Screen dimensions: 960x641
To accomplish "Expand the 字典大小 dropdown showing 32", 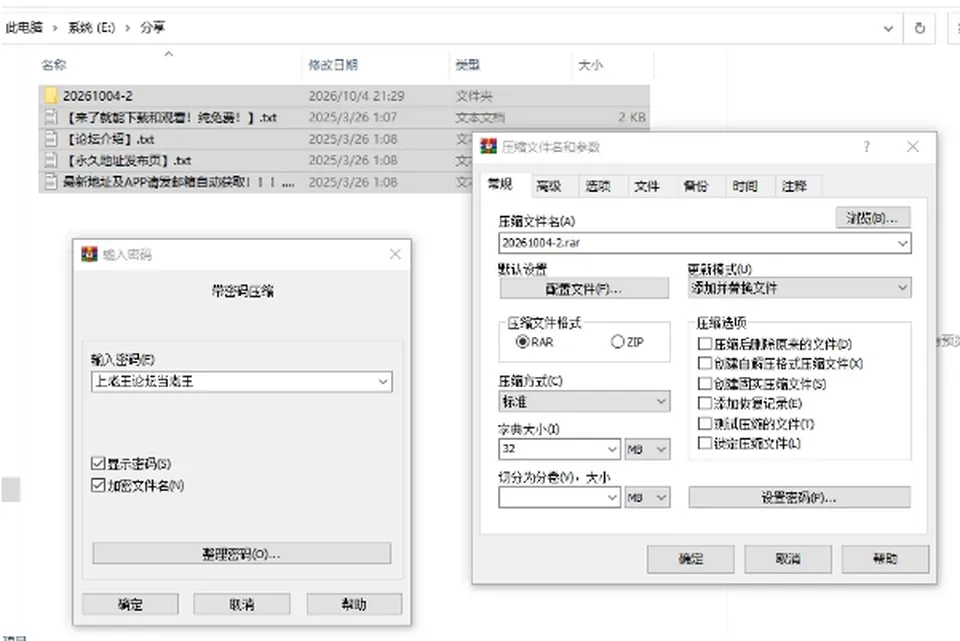I will [x=612, y=449].
